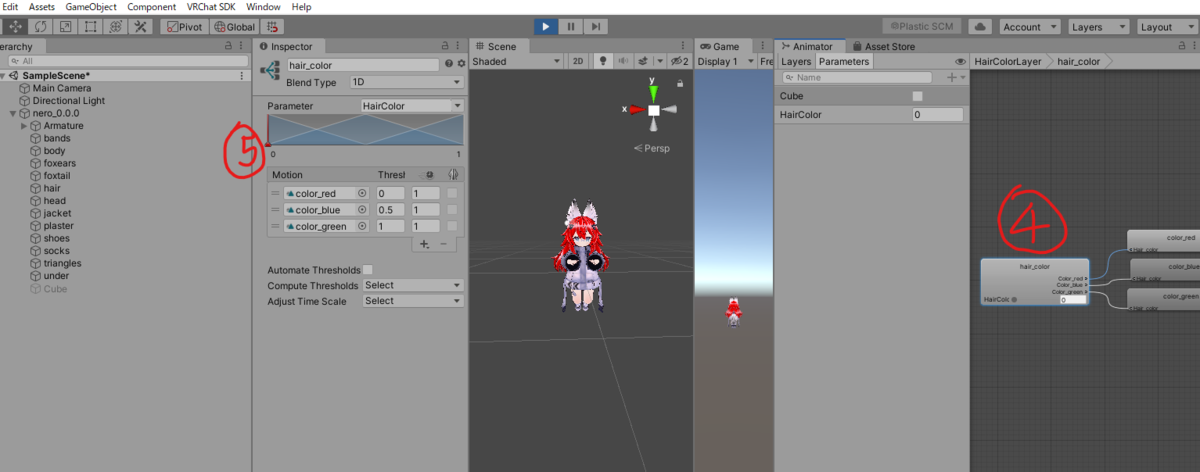Toggle Global handle rotation button
Image resolution: width=1200 pixels, height=472 pixels.
[x=233, y=27]
